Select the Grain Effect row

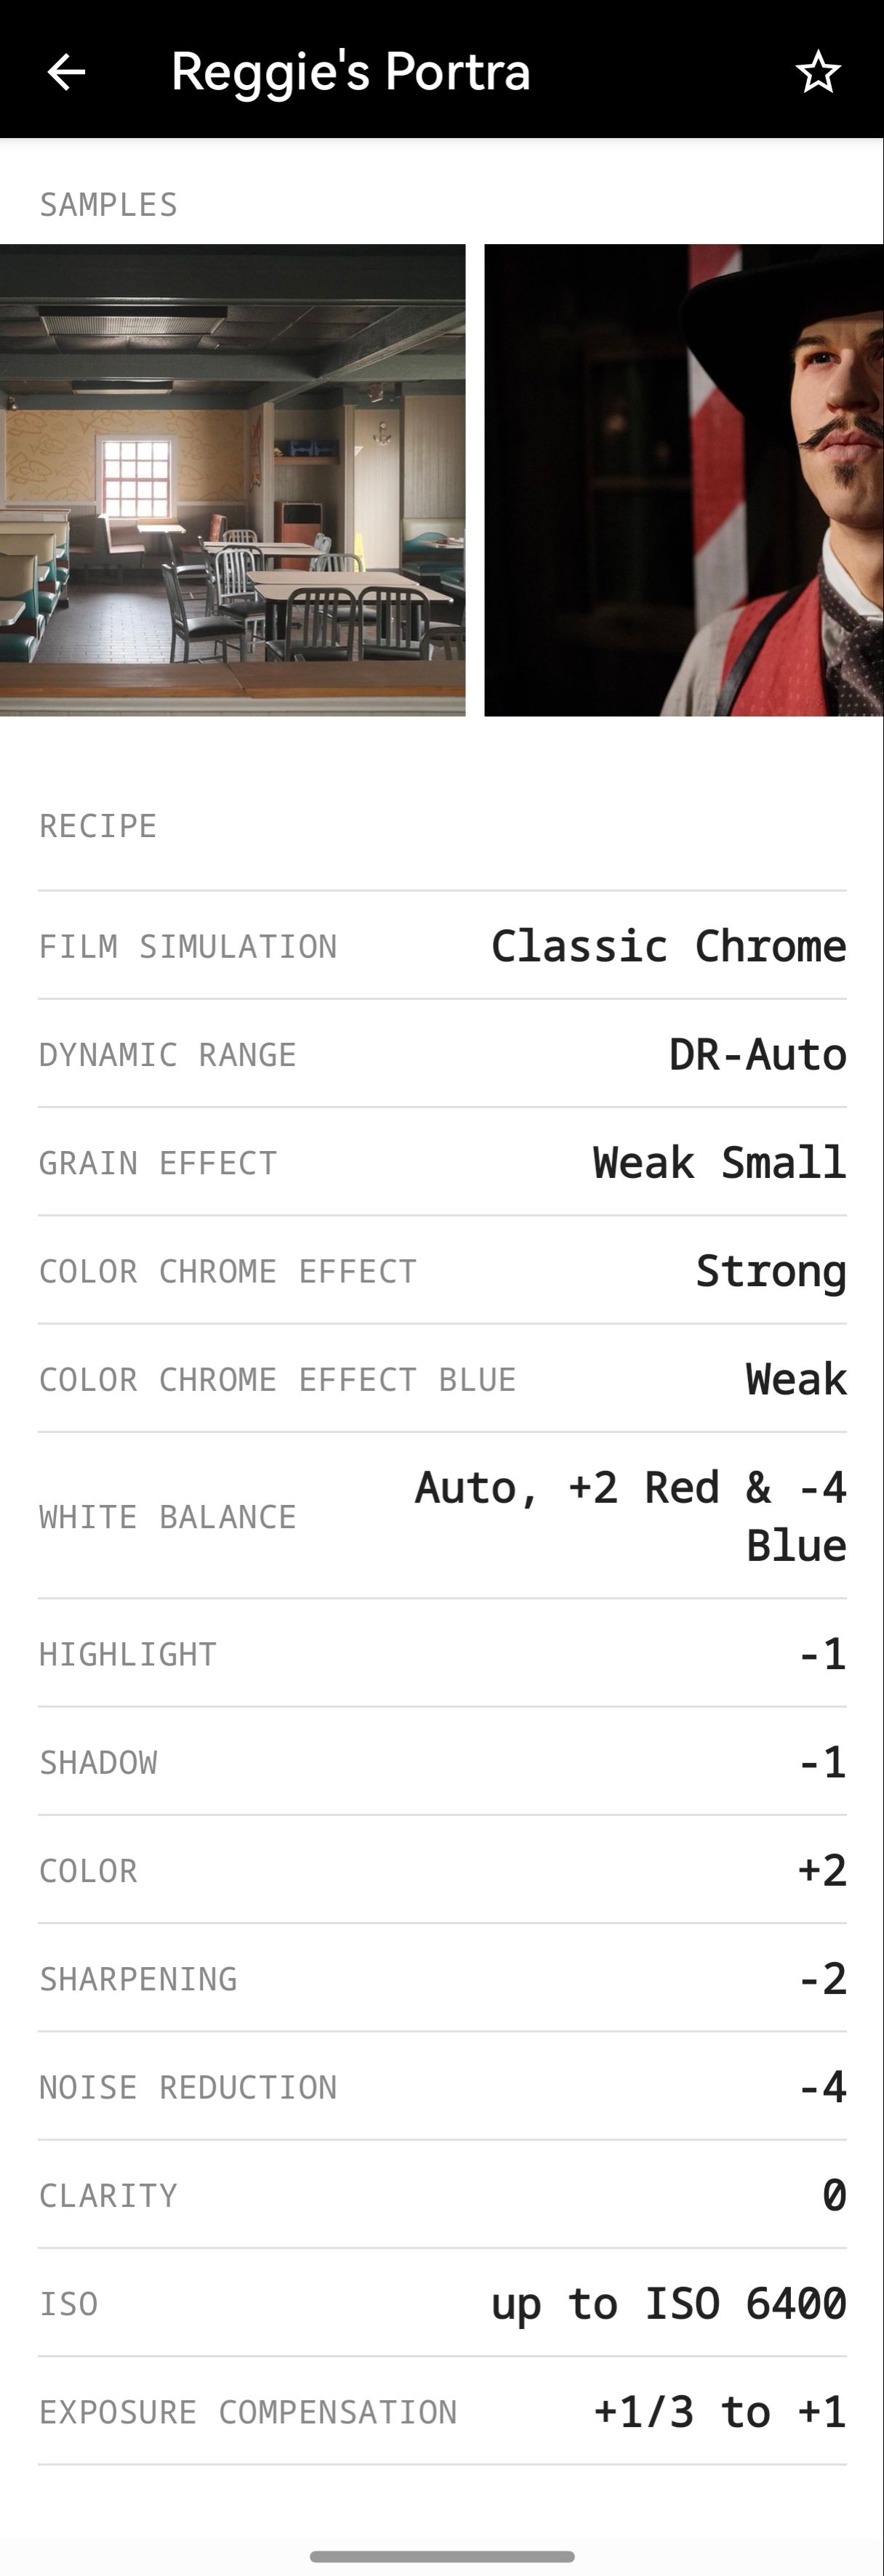click(x=442, y=1163)
